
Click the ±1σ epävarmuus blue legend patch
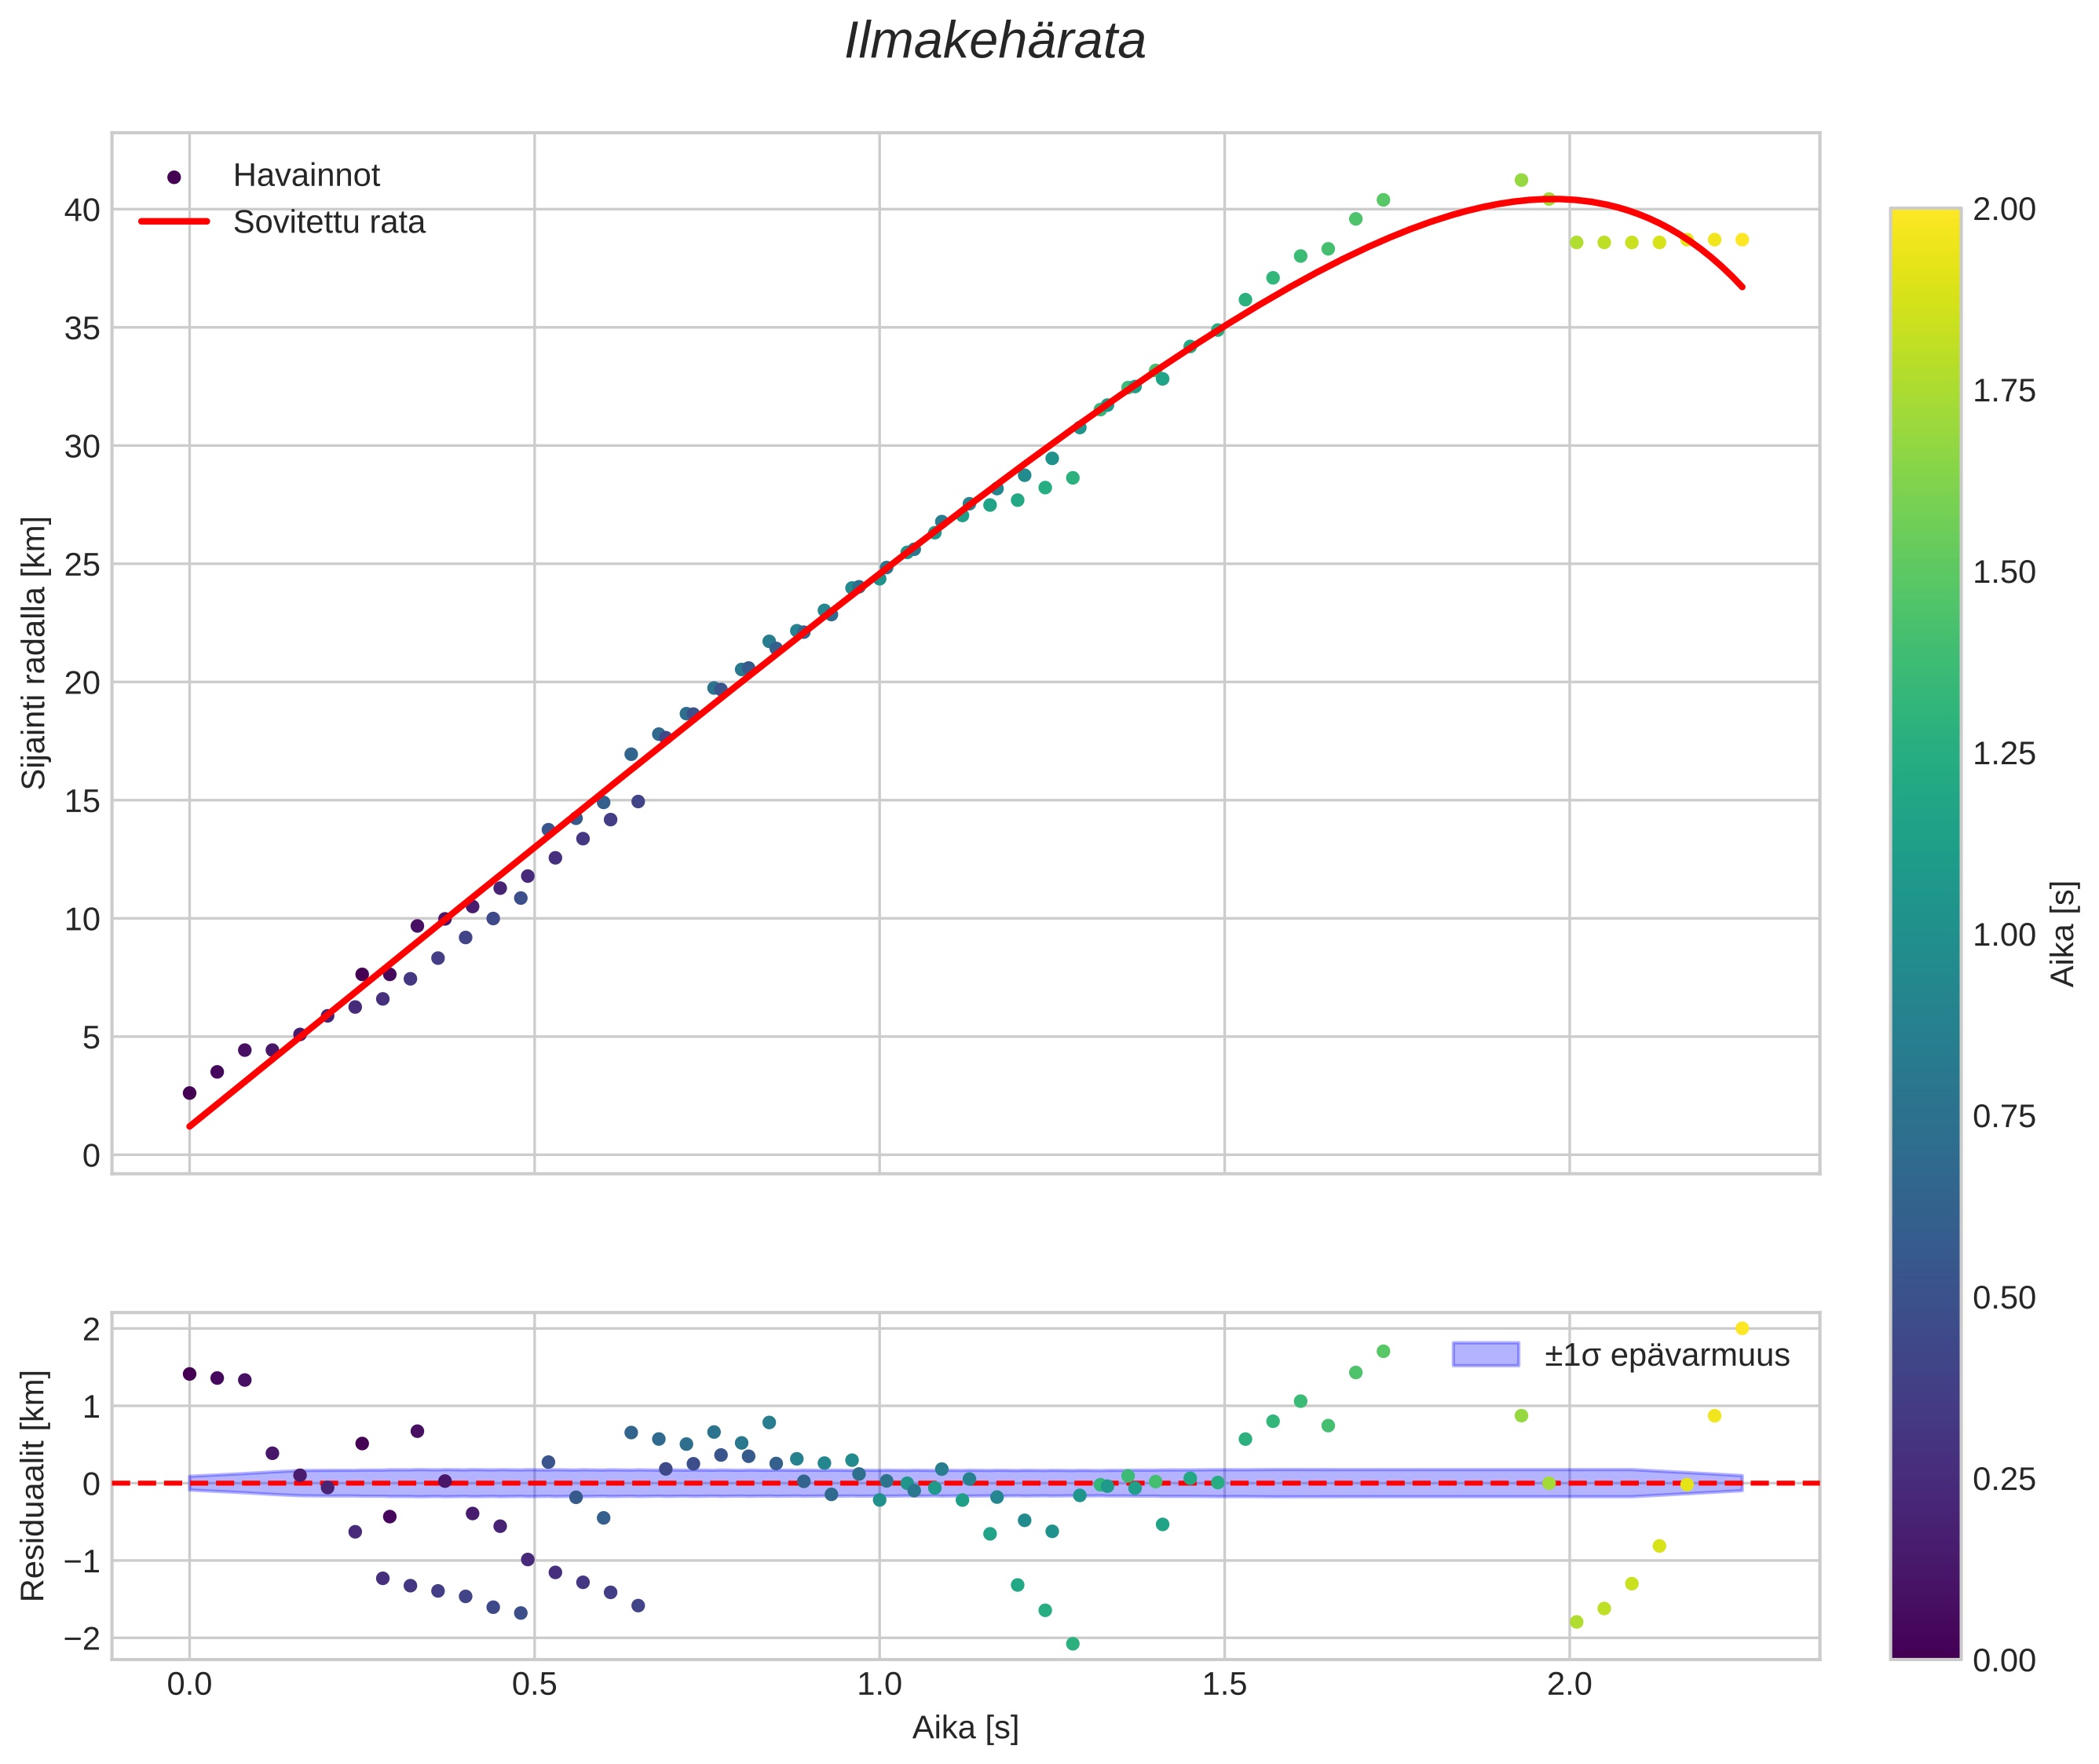(x=1485, y=1355)
